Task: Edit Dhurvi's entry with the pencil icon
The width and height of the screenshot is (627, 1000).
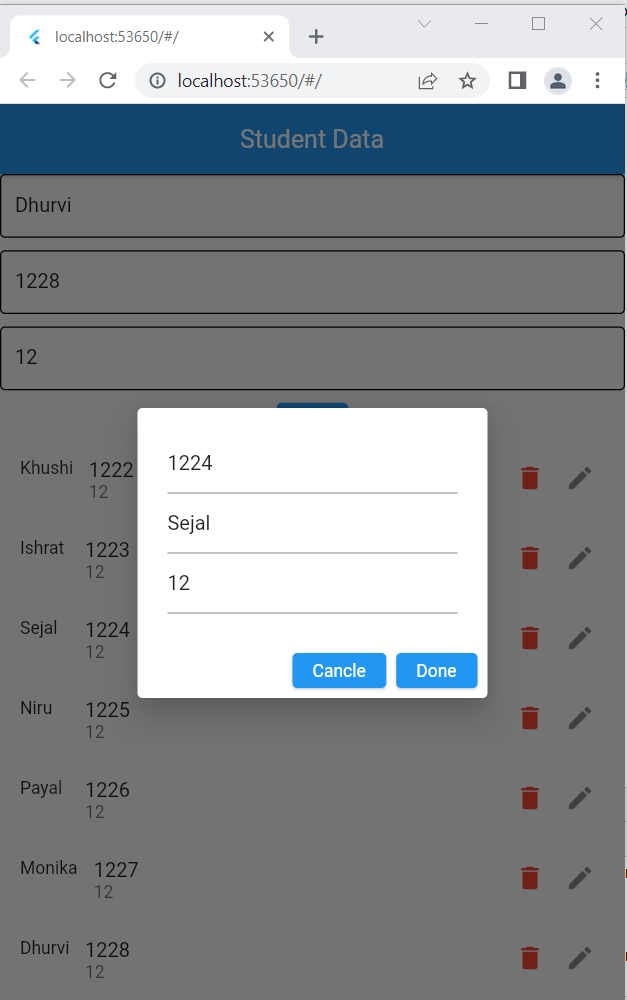Action: 580,957
